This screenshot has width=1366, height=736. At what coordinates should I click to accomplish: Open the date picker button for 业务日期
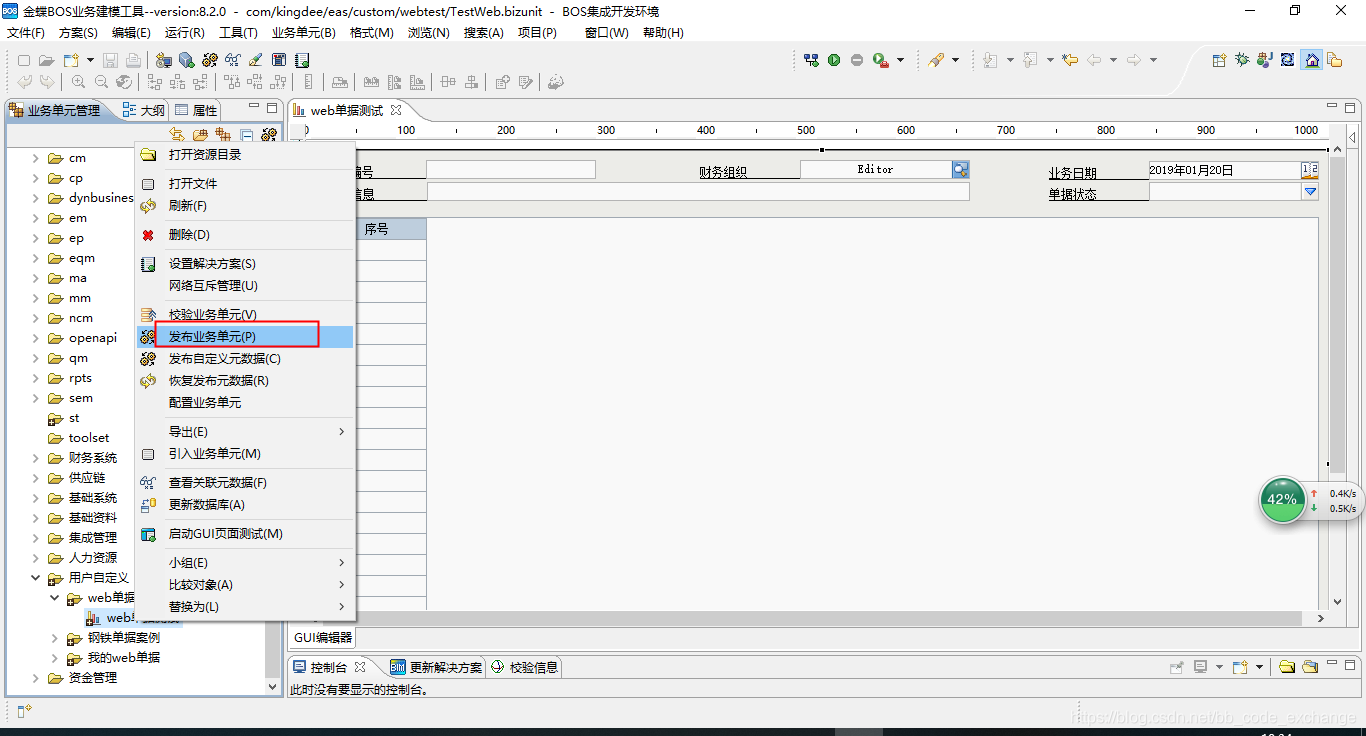(1310, 170)
